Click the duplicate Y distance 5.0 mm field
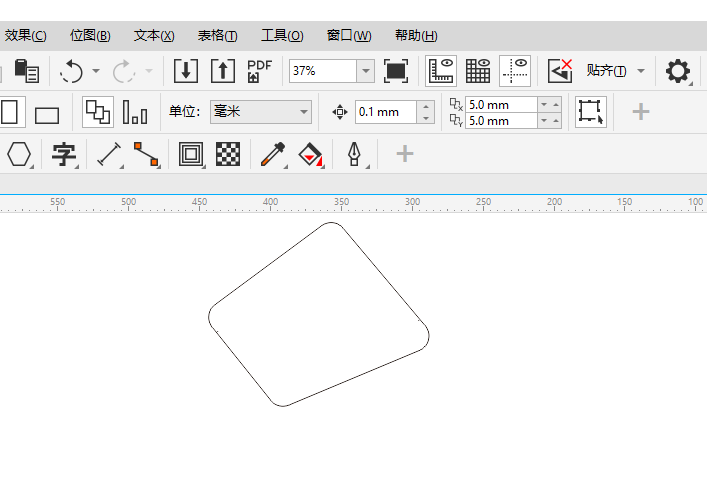Image resolution: width=707 pixels, height=485 pixels. (501, 121)
